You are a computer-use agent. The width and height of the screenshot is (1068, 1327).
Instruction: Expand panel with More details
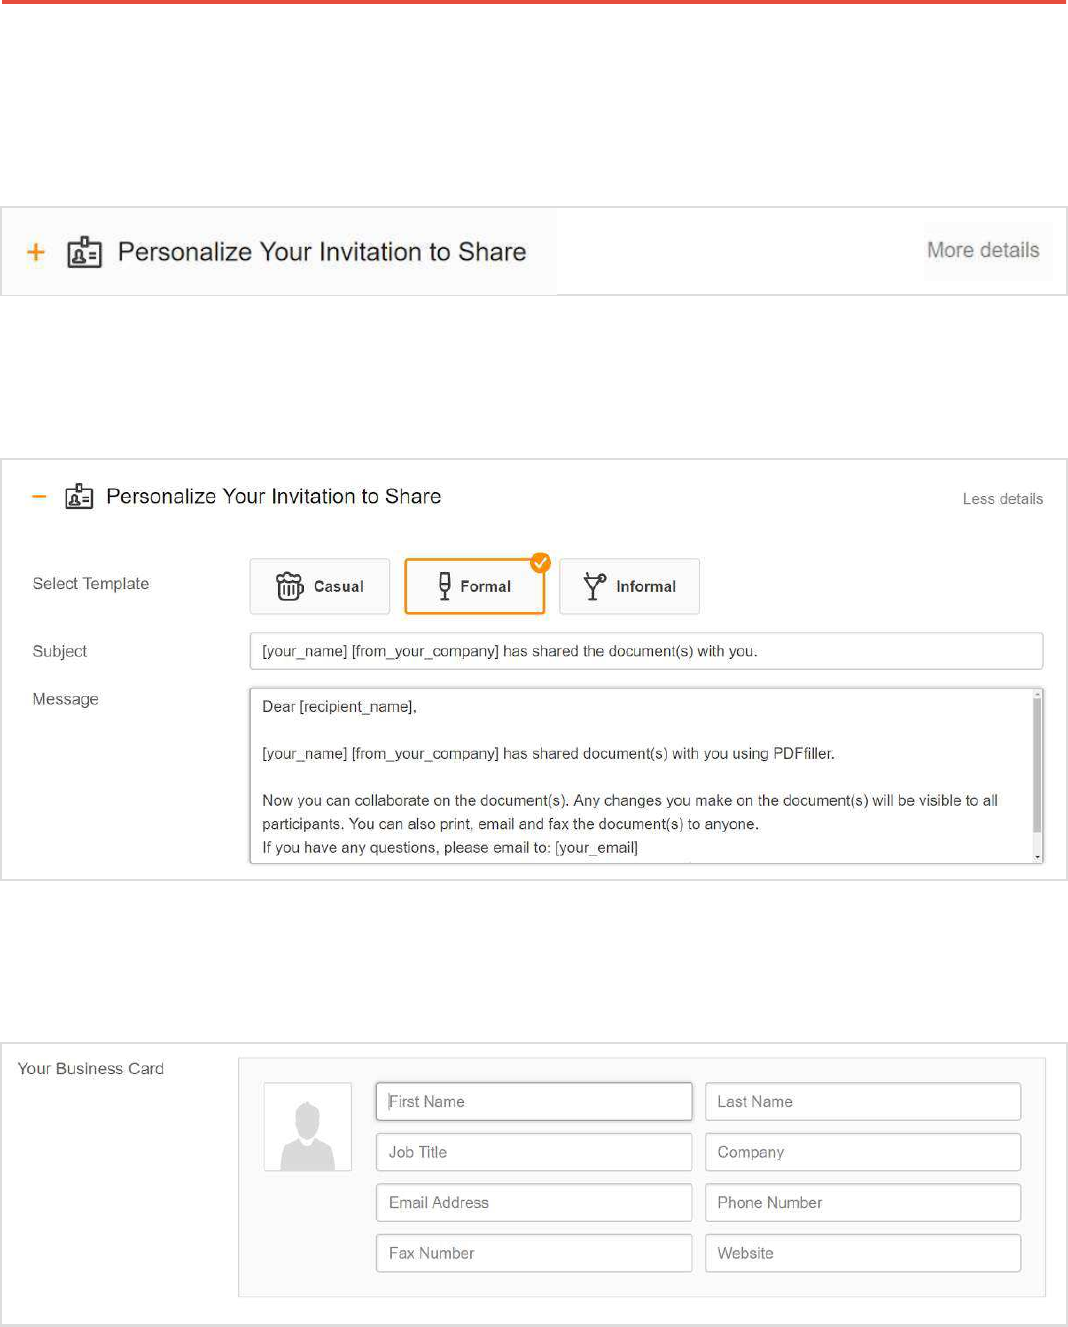coord(983,250)
